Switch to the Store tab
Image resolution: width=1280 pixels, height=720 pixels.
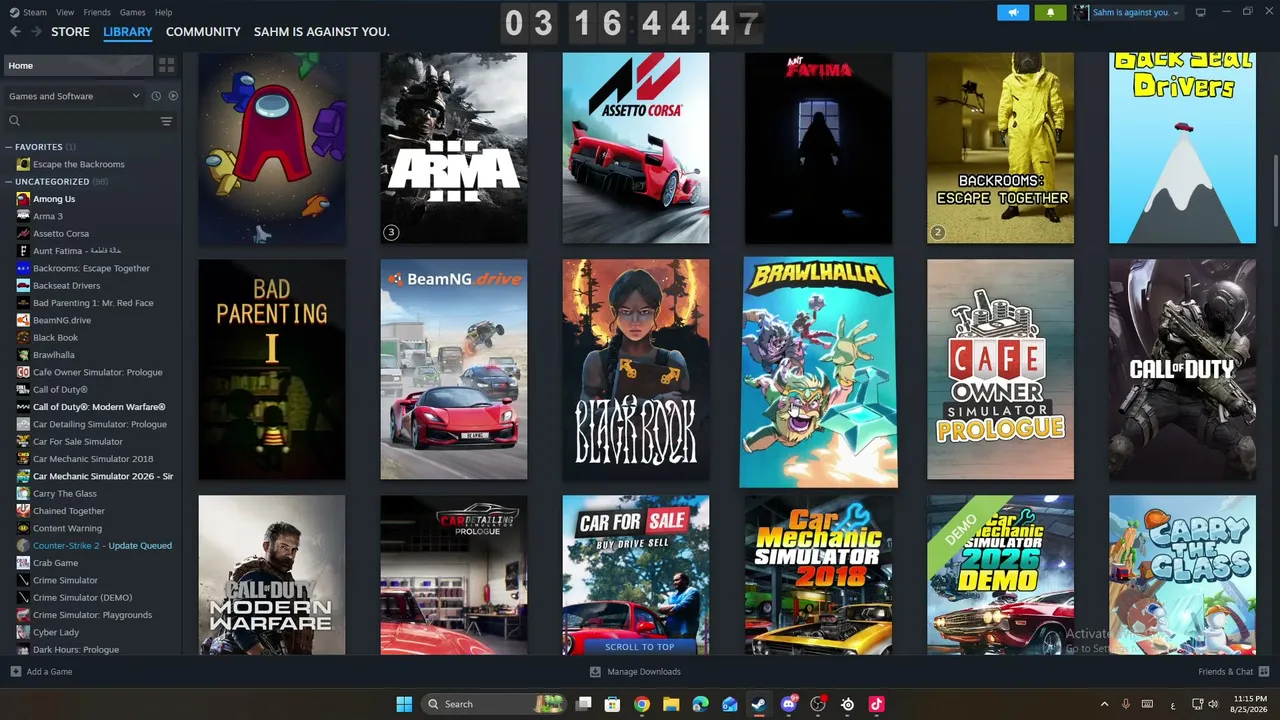70,32
